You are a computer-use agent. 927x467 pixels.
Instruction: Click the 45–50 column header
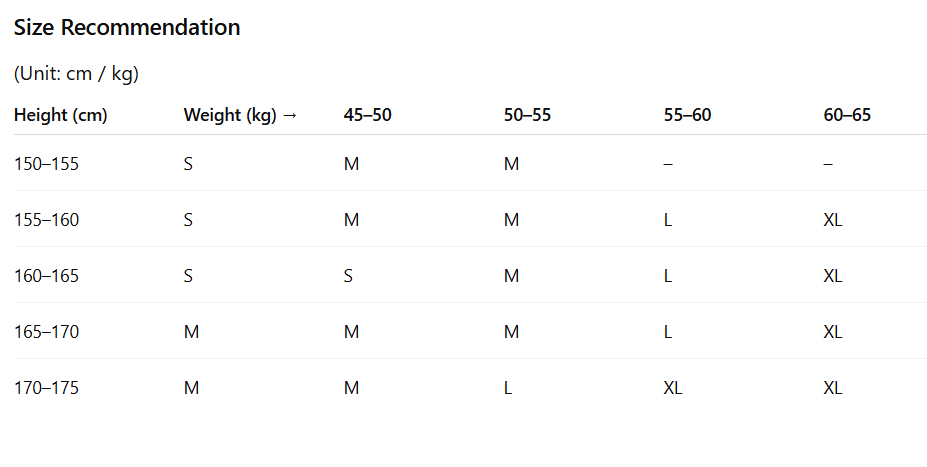click(x=368, y=115)
